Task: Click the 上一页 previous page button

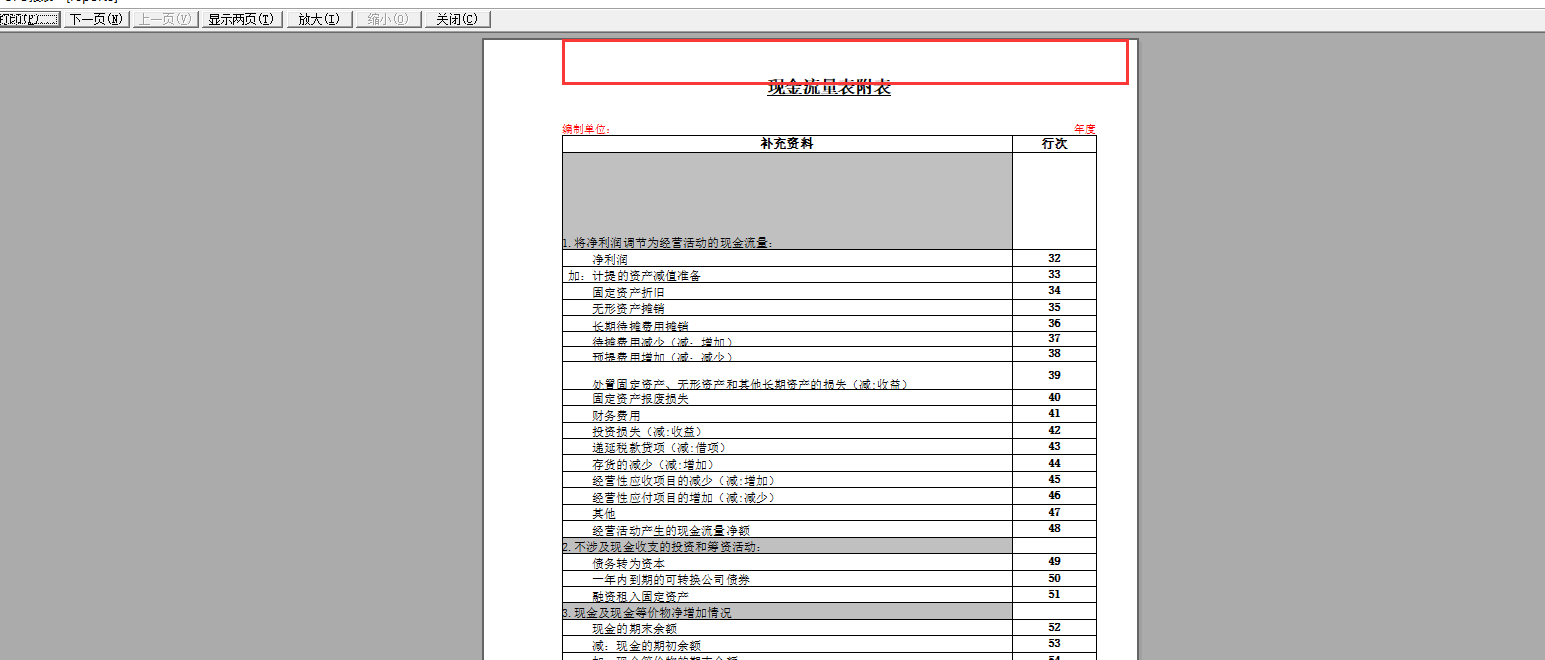Action: click(165, 19)
